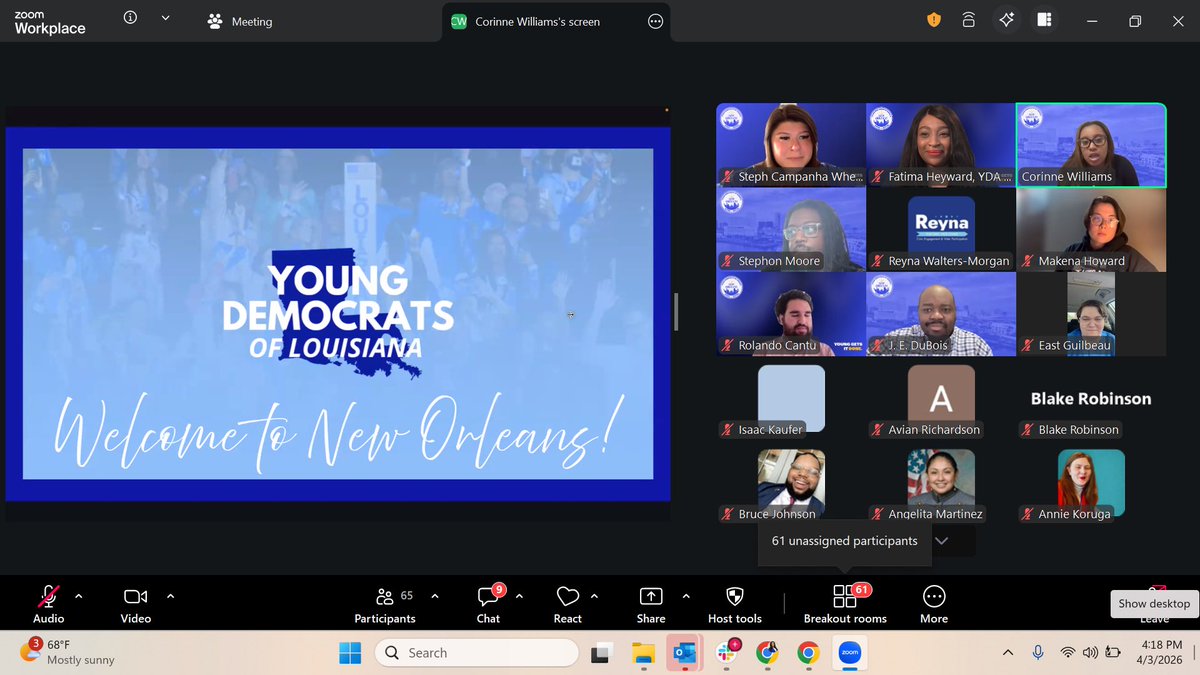This screenshot has width=1200, height=675.
Task: Select Annie Koruga participant tile
Action: click(x=1091, y=483)
